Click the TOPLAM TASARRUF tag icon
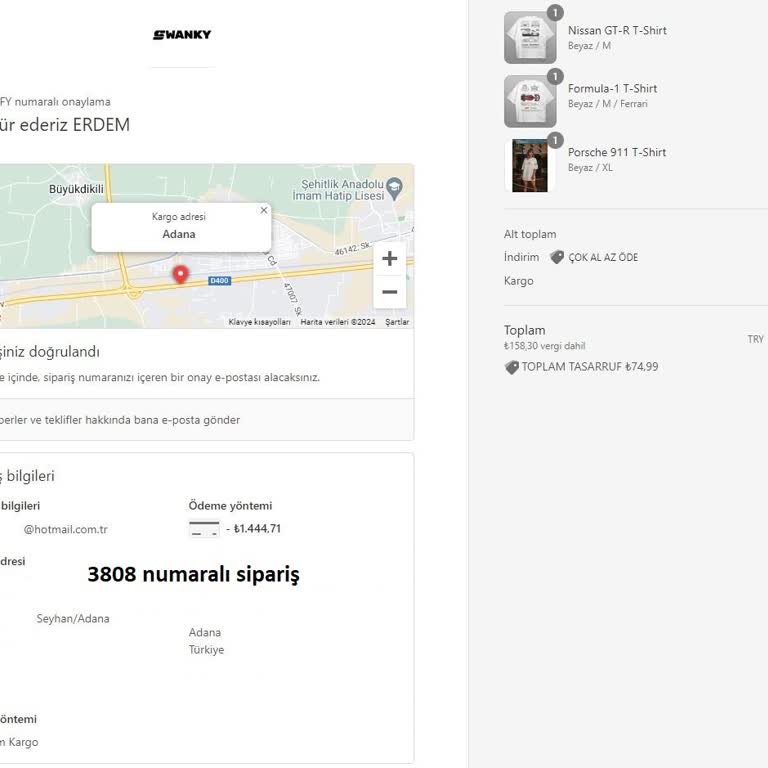 [x=511, y=367]
